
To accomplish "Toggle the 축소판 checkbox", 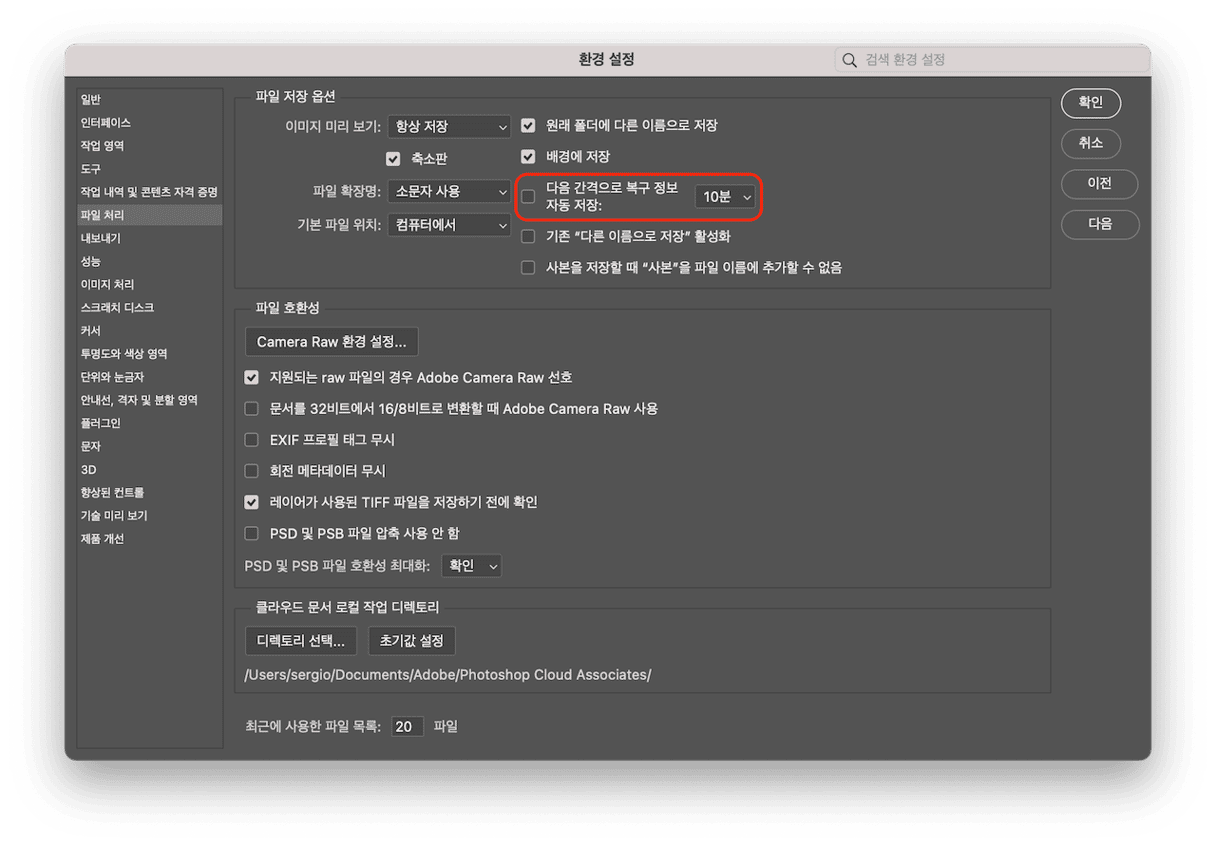I will point(393,158).
